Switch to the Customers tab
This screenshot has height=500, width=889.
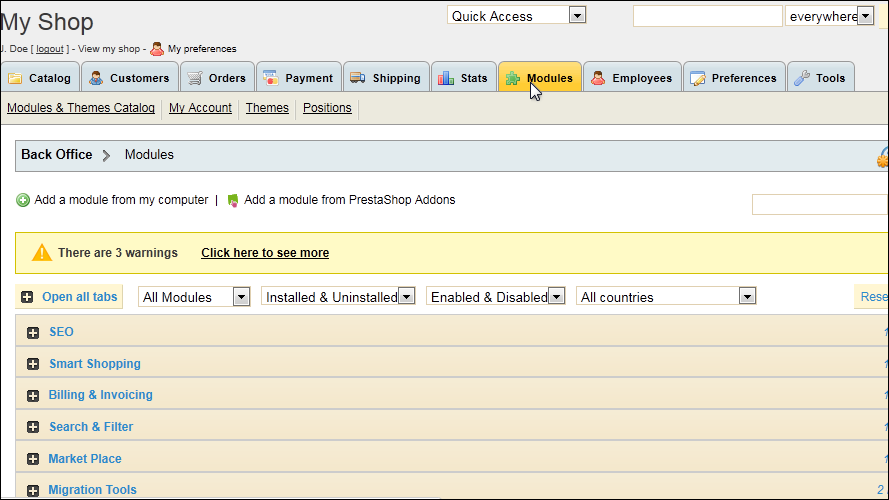click(130, 78)
